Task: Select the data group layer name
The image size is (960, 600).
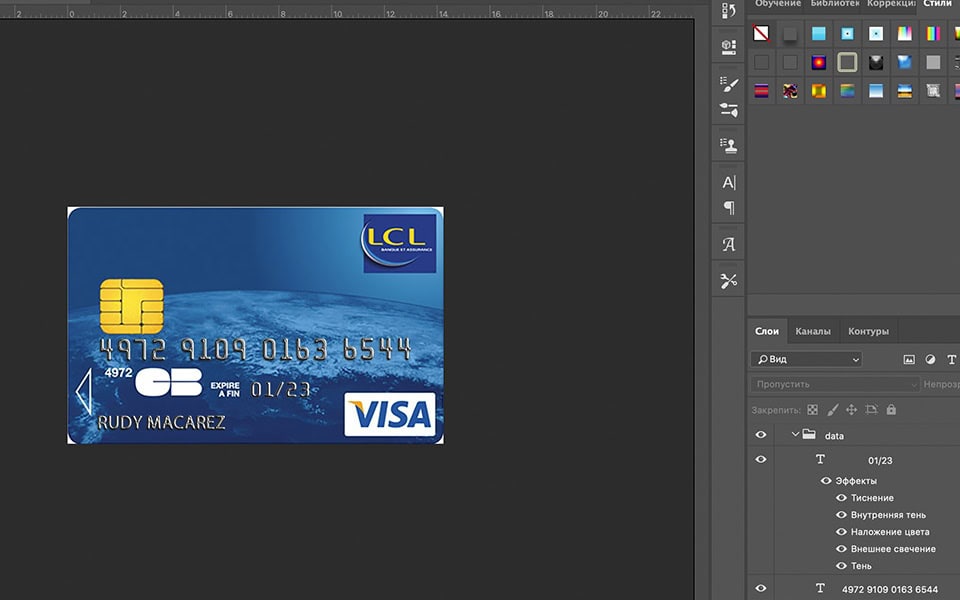Action: 834,436
